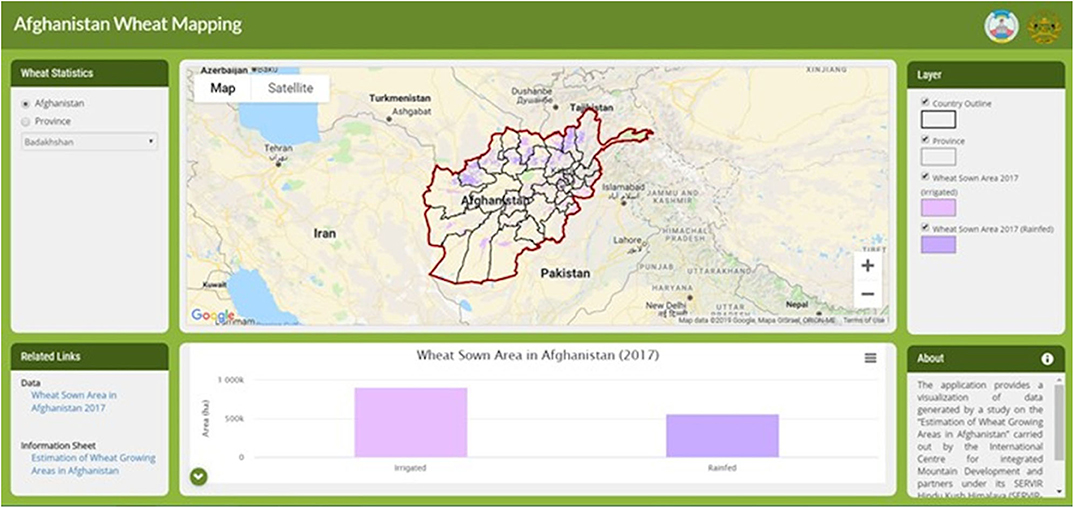The height and width of the screenshot is (508, 1074).
Task: Select the Province radio button
Action: [x=26, y=122]
